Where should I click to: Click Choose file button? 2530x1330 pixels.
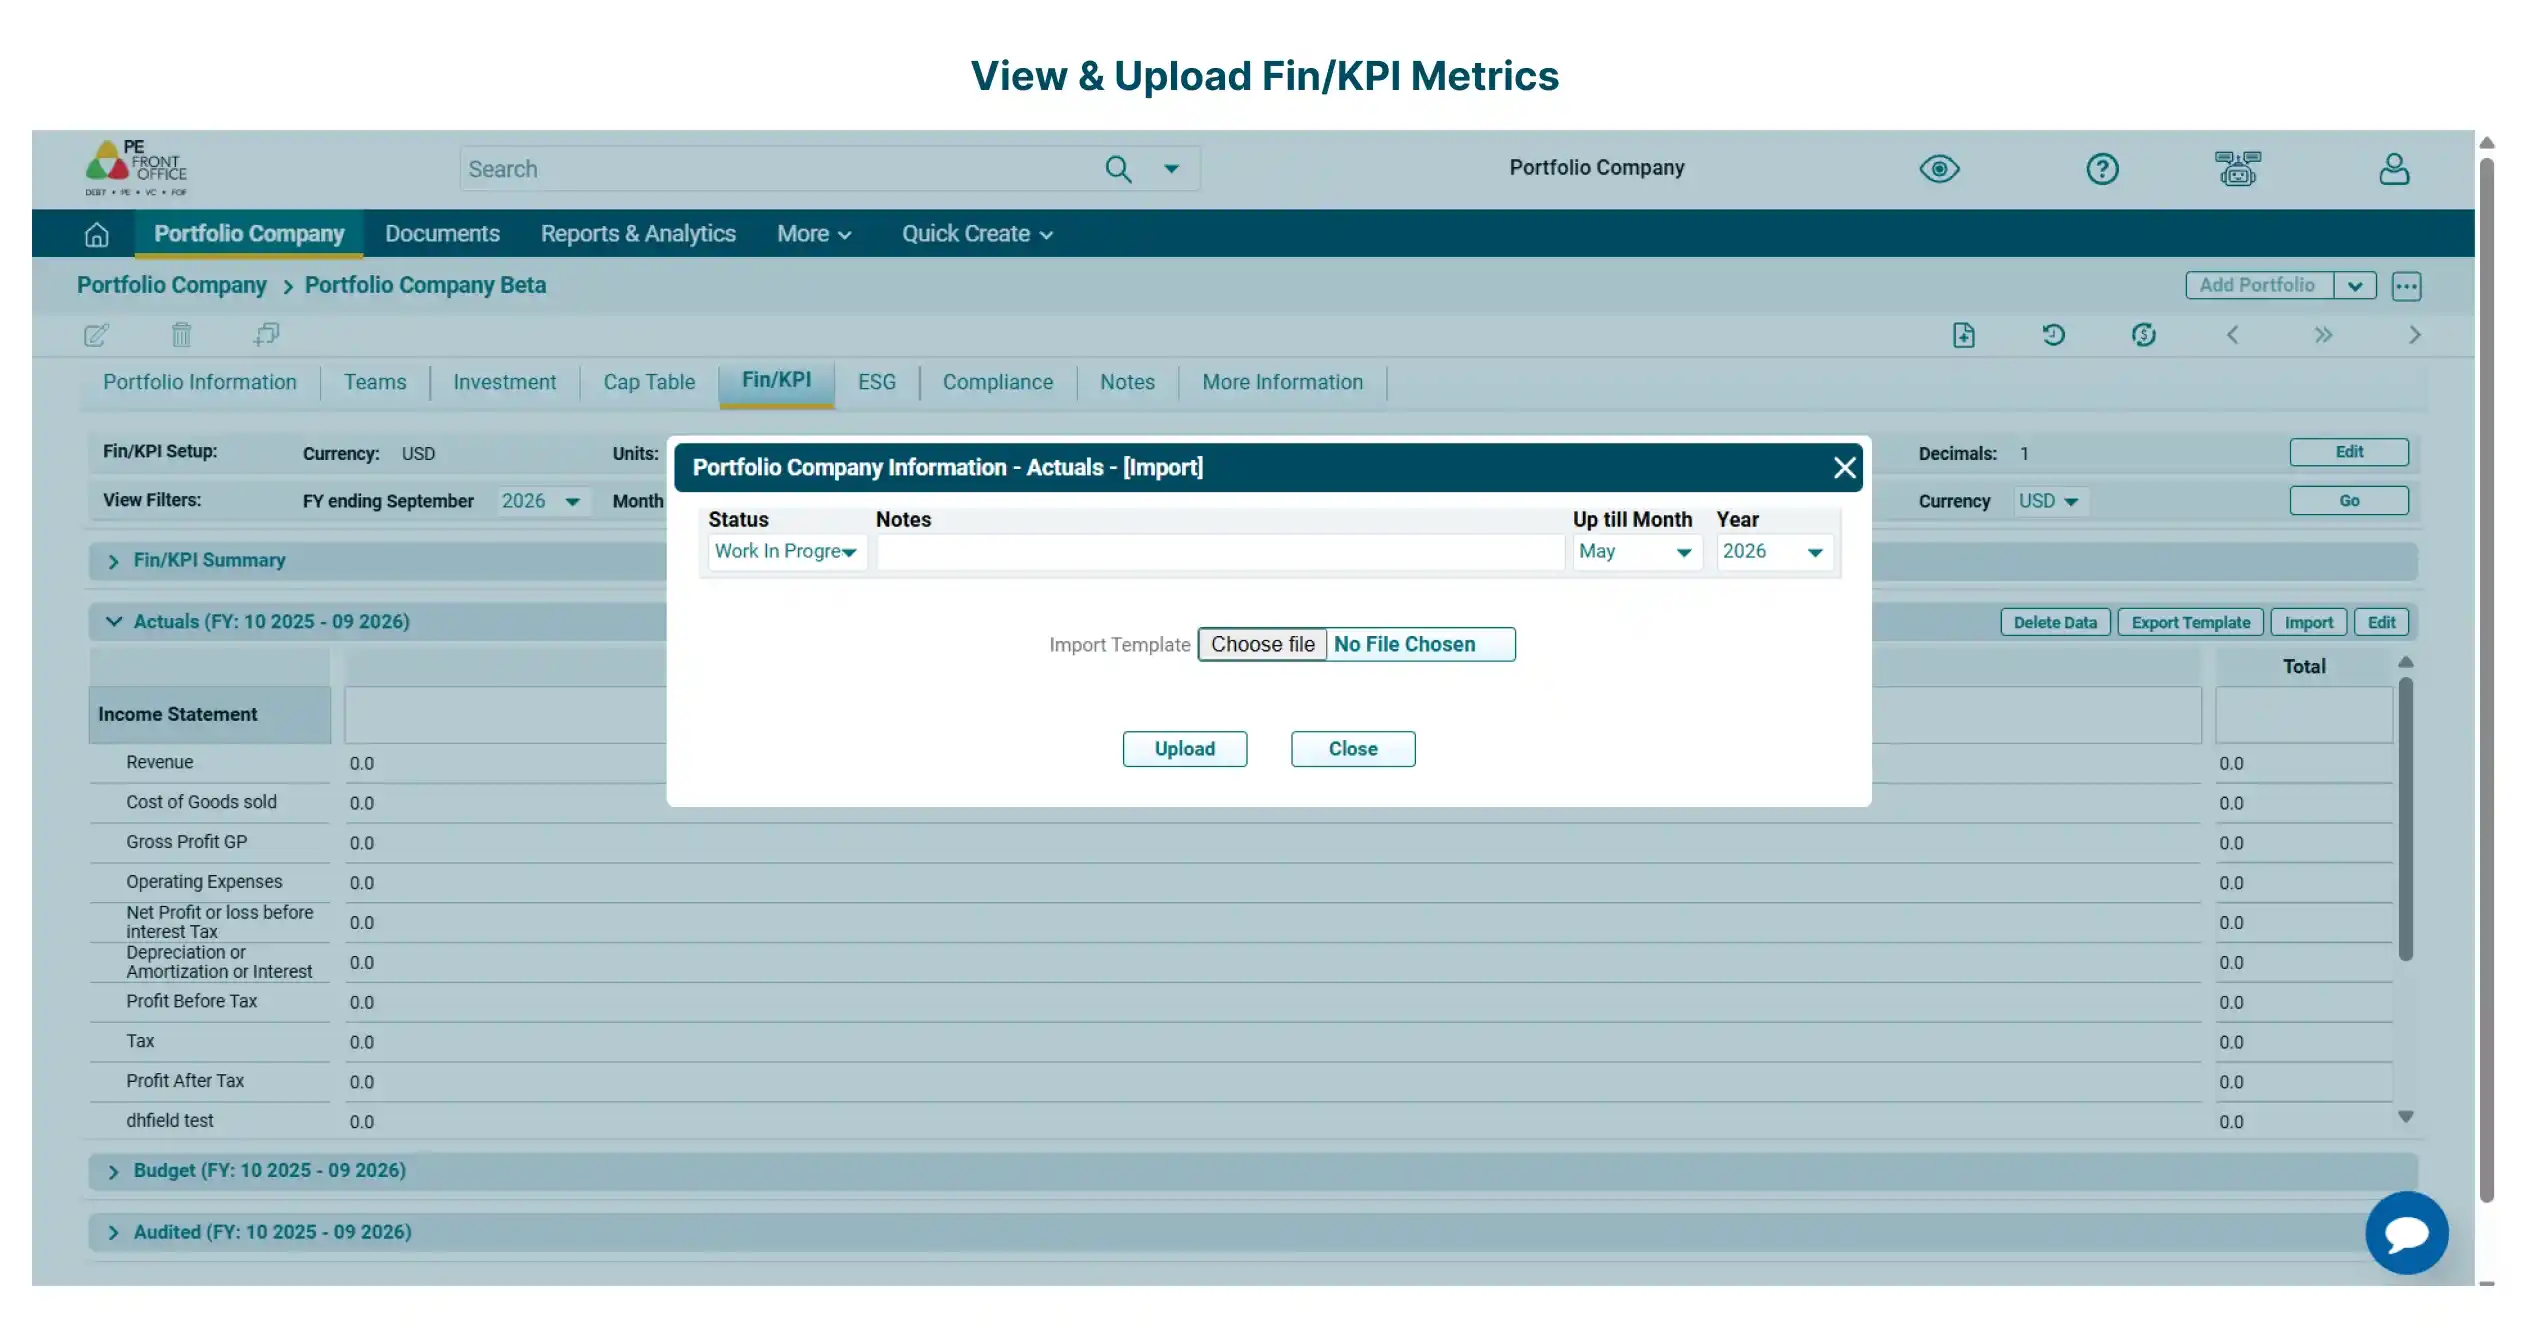[x=1262, y=645]
